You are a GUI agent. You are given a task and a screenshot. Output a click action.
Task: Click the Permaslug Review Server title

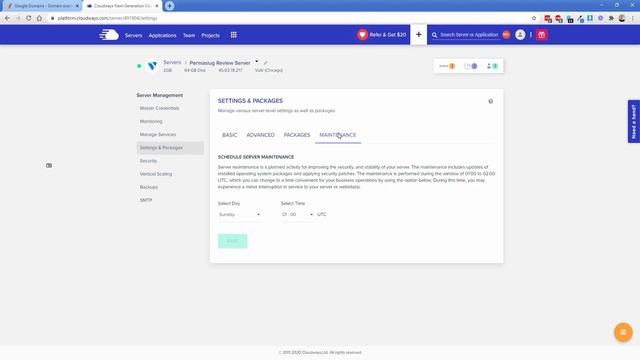tap(220, 63)
